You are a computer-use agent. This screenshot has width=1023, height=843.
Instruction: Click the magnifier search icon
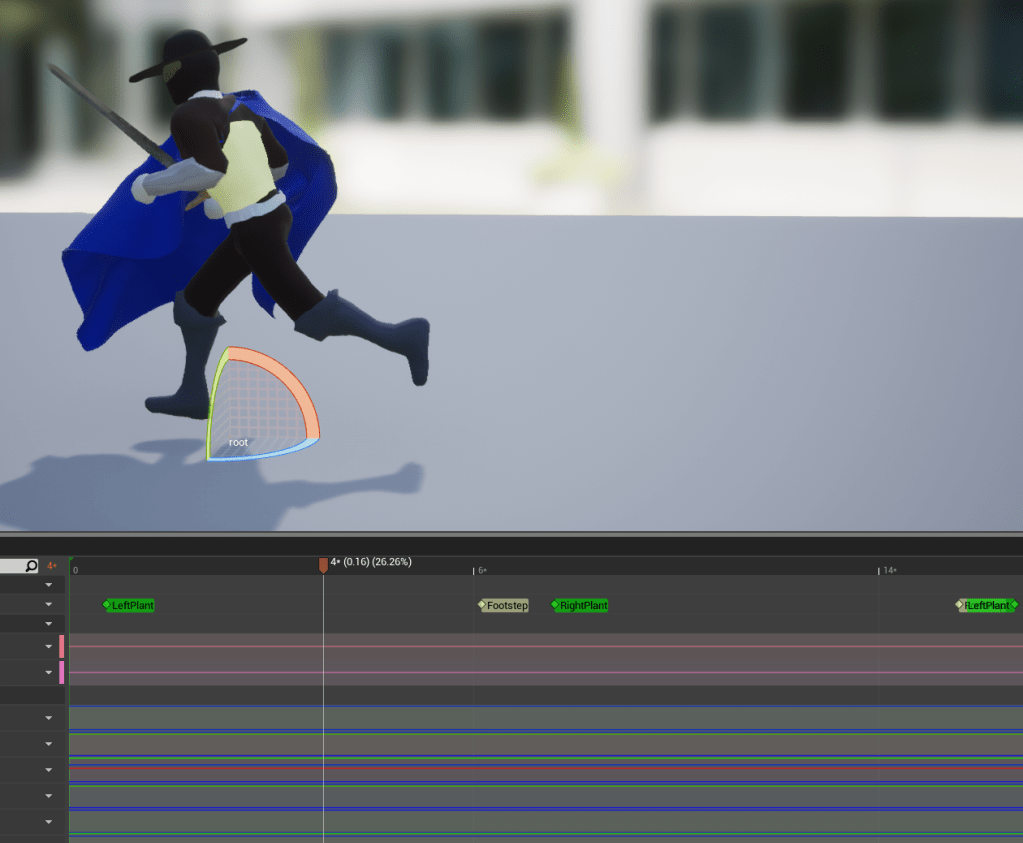[31, 566]
